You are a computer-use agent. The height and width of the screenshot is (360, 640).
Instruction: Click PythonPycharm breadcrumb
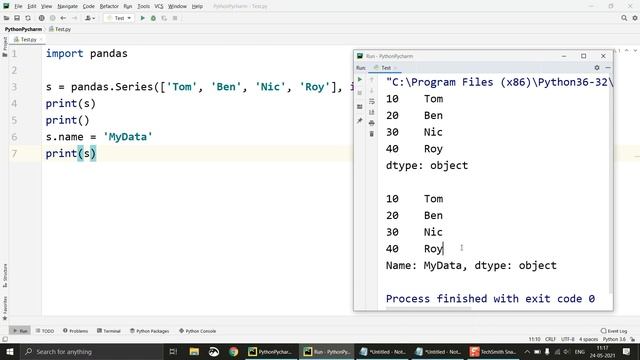click(23, 29)
